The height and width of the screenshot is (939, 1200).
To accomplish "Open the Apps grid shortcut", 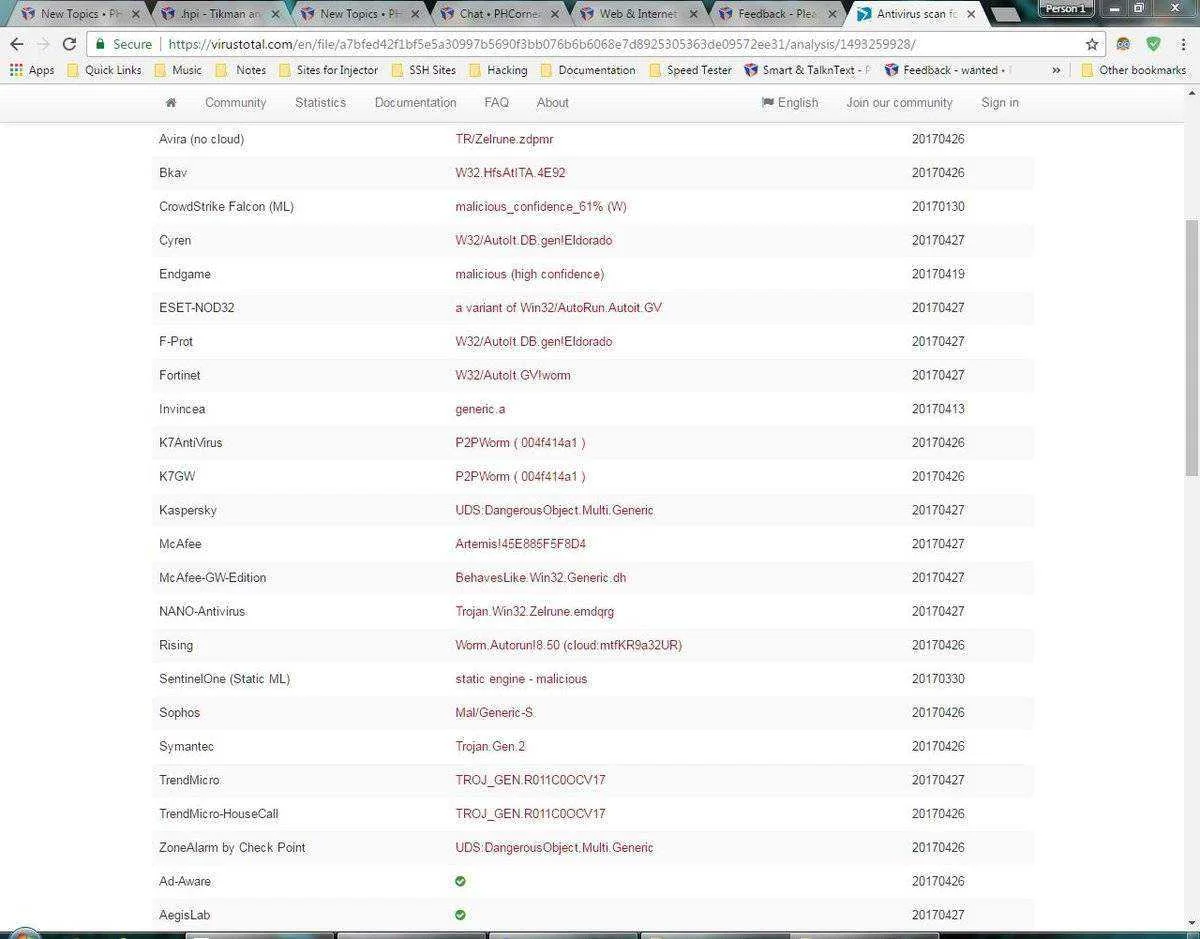I will [x=32, y=70].
